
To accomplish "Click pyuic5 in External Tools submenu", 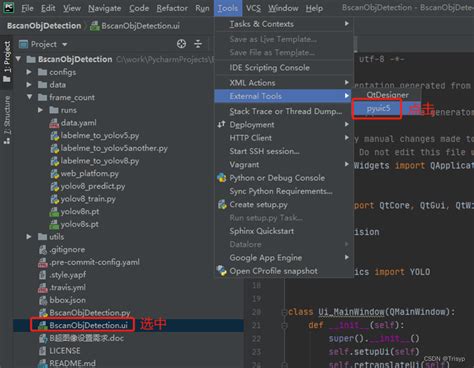I will coord(378,108).
